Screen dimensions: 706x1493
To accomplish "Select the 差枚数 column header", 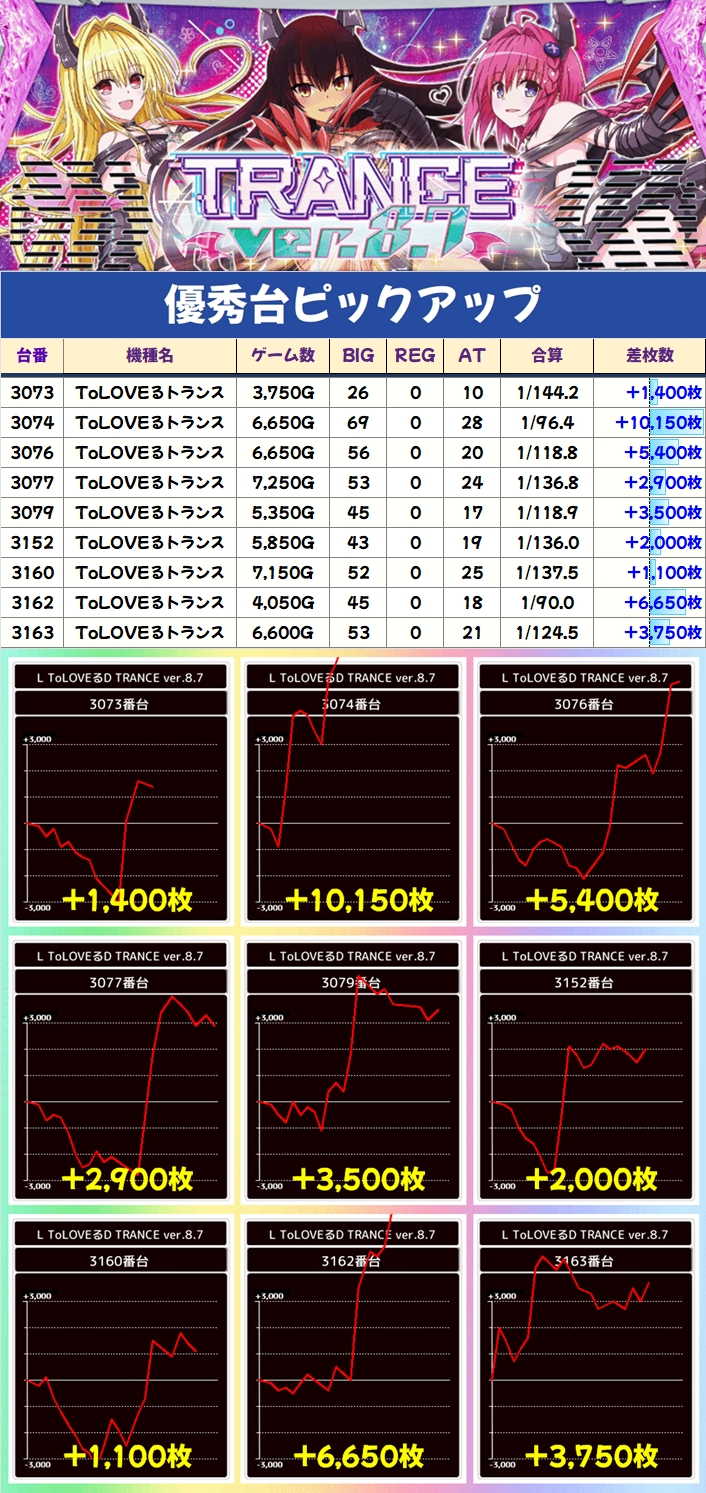I will coord(649,357).
